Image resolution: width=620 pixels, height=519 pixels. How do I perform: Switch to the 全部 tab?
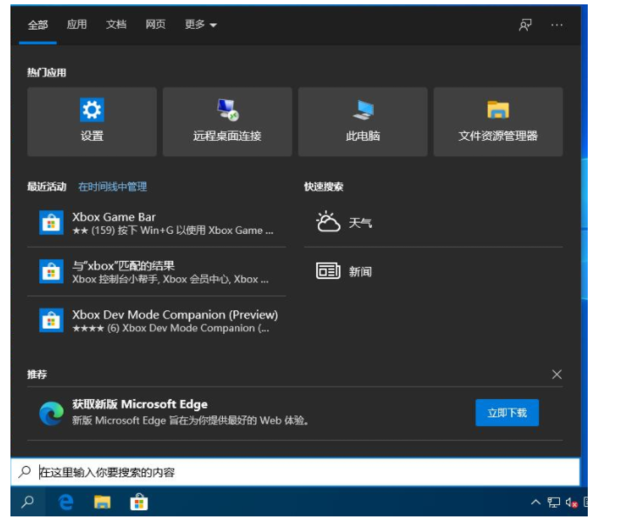pos(38,25)
